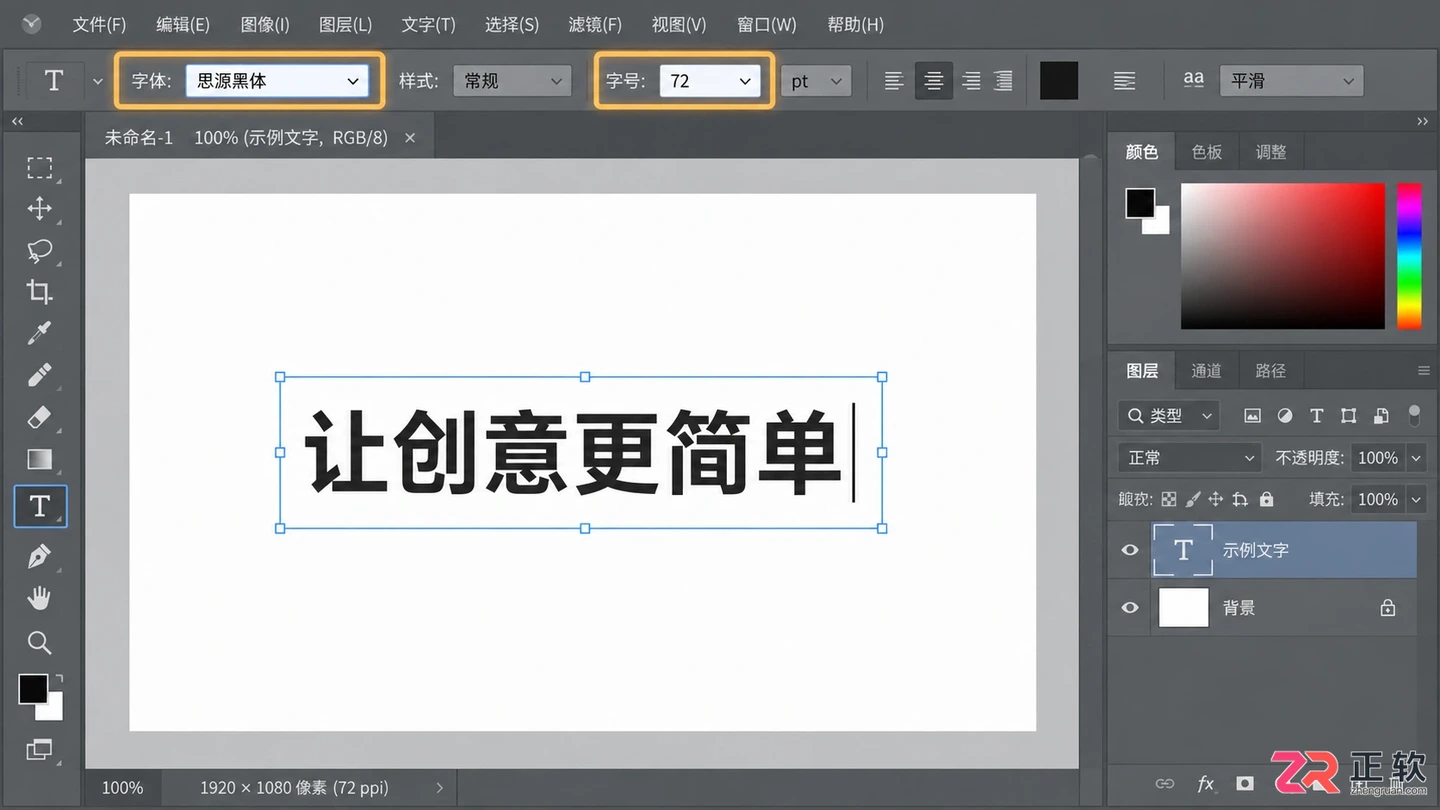Center align the text
1440x810 pixels.
coord(933,81)
